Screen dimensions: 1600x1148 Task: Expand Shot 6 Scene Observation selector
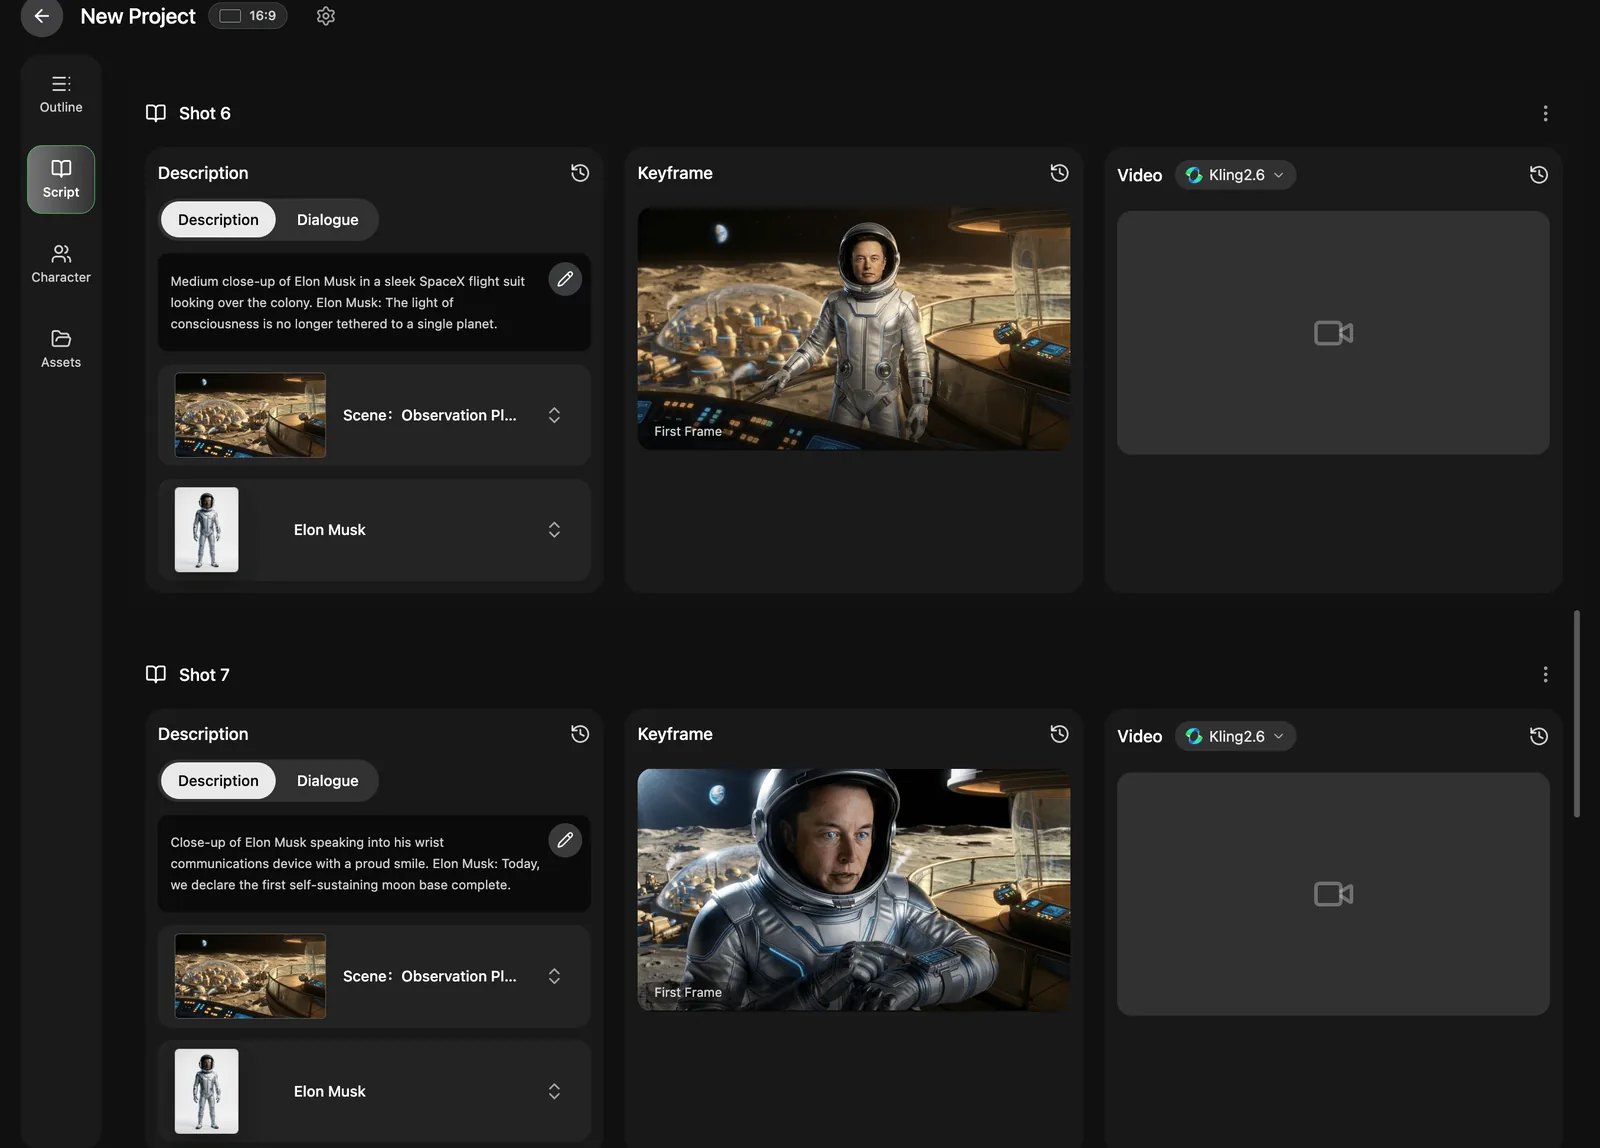[554, 415]
